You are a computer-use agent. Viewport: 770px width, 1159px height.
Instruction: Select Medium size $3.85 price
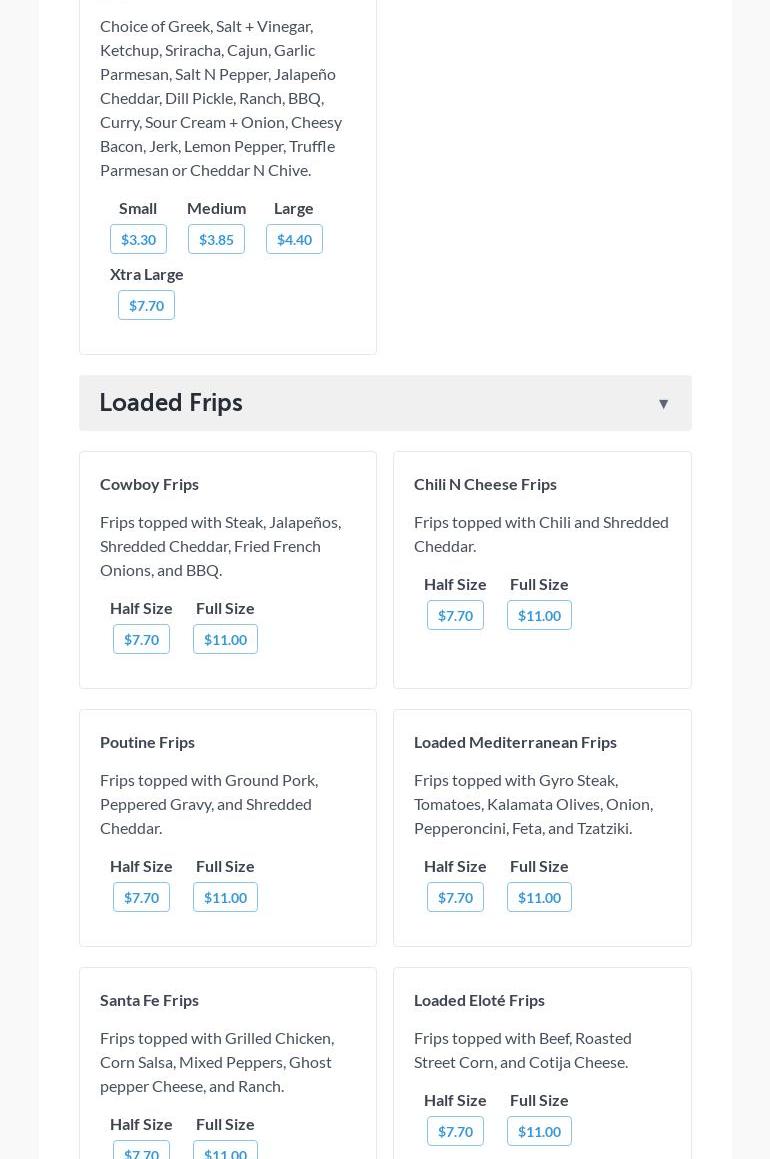pyautogui.click(x=216, y=239)
